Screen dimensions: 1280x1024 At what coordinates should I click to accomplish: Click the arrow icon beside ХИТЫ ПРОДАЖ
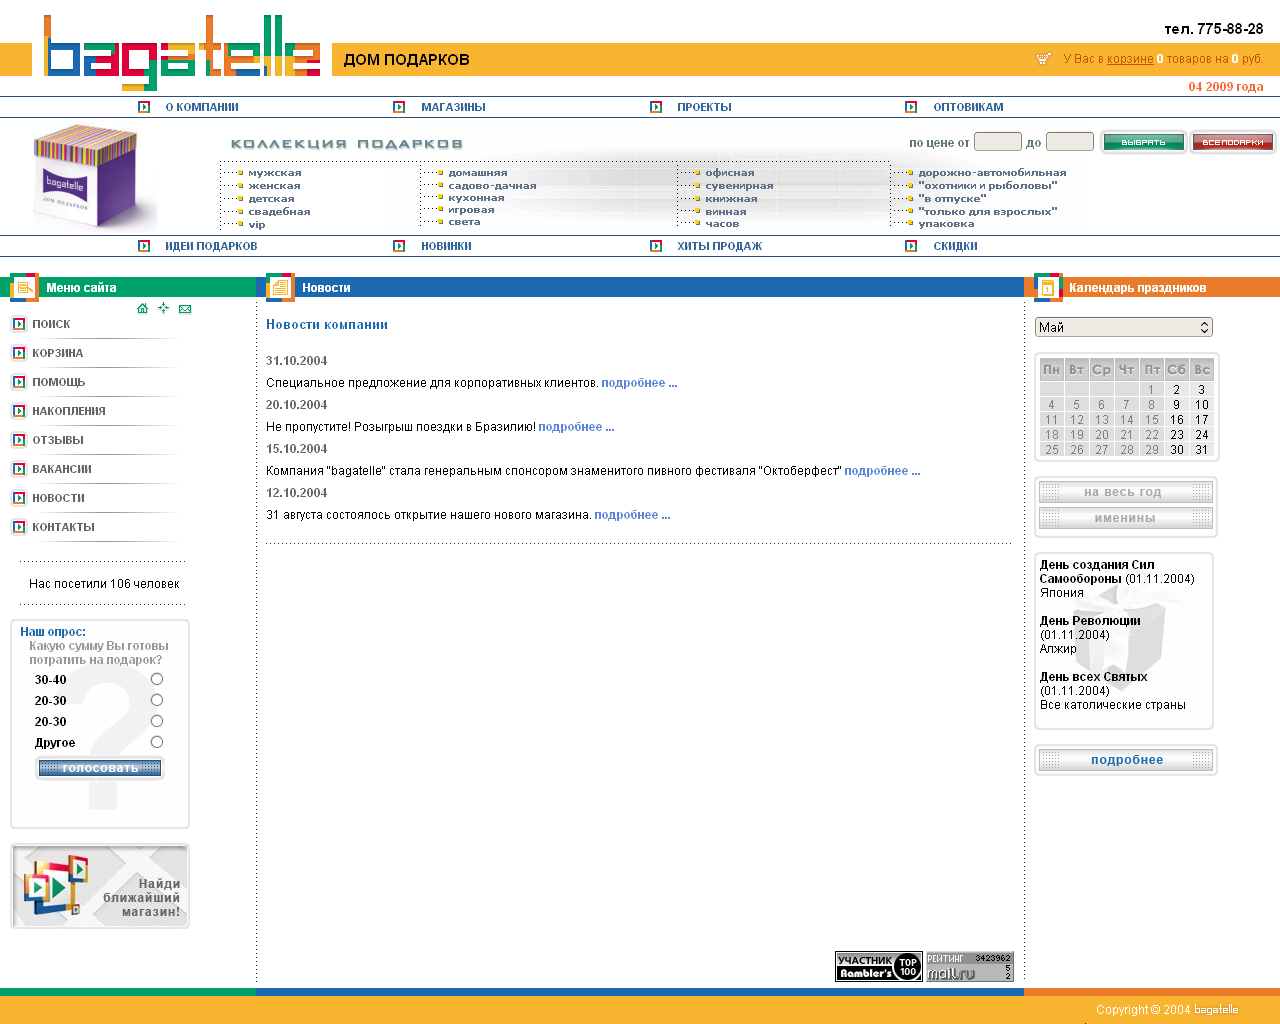(x=656, y=246)
